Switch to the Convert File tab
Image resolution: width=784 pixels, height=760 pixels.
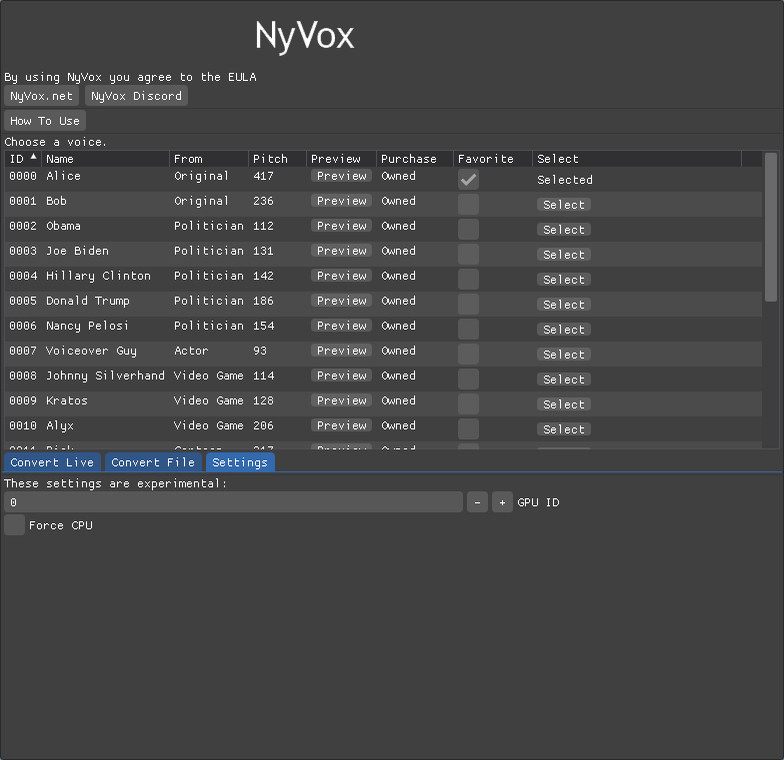click(x=153, y=462)
